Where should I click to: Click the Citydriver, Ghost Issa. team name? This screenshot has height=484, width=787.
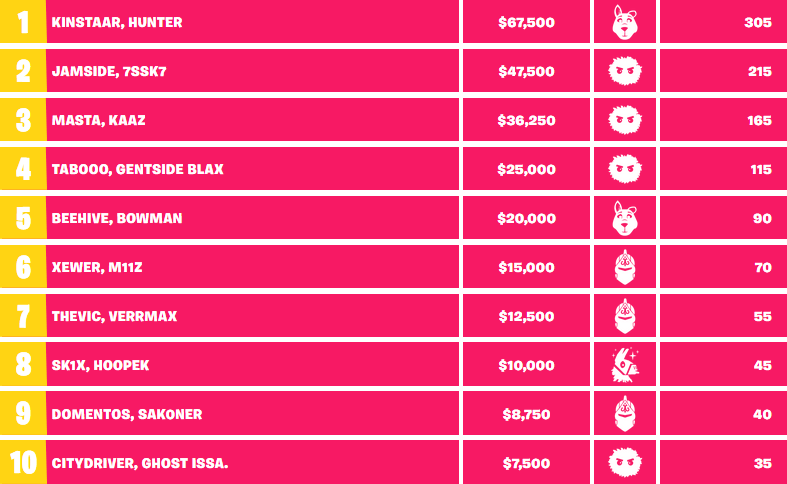point(140,463)
